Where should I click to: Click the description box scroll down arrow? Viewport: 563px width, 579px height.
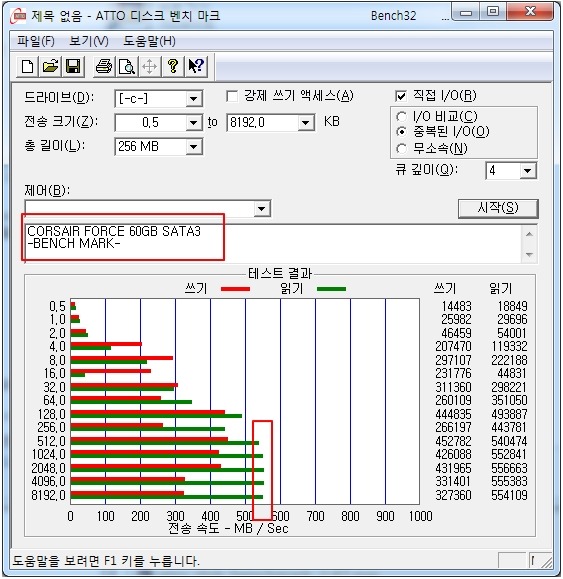529,255
